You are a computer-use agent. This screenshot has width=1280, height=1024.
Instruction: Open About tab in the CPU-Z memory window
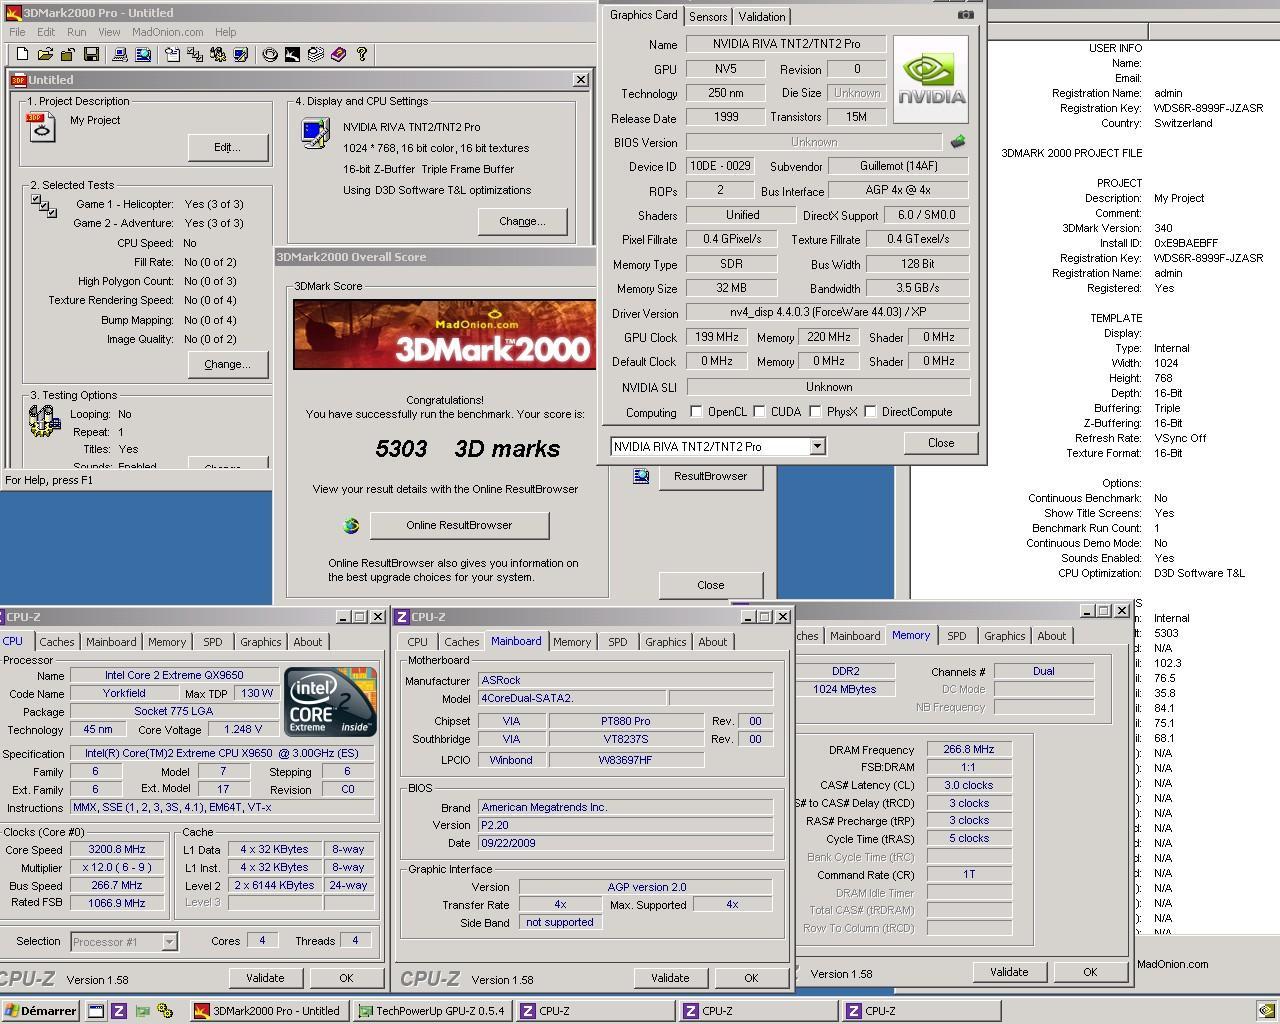[1051, 636]
